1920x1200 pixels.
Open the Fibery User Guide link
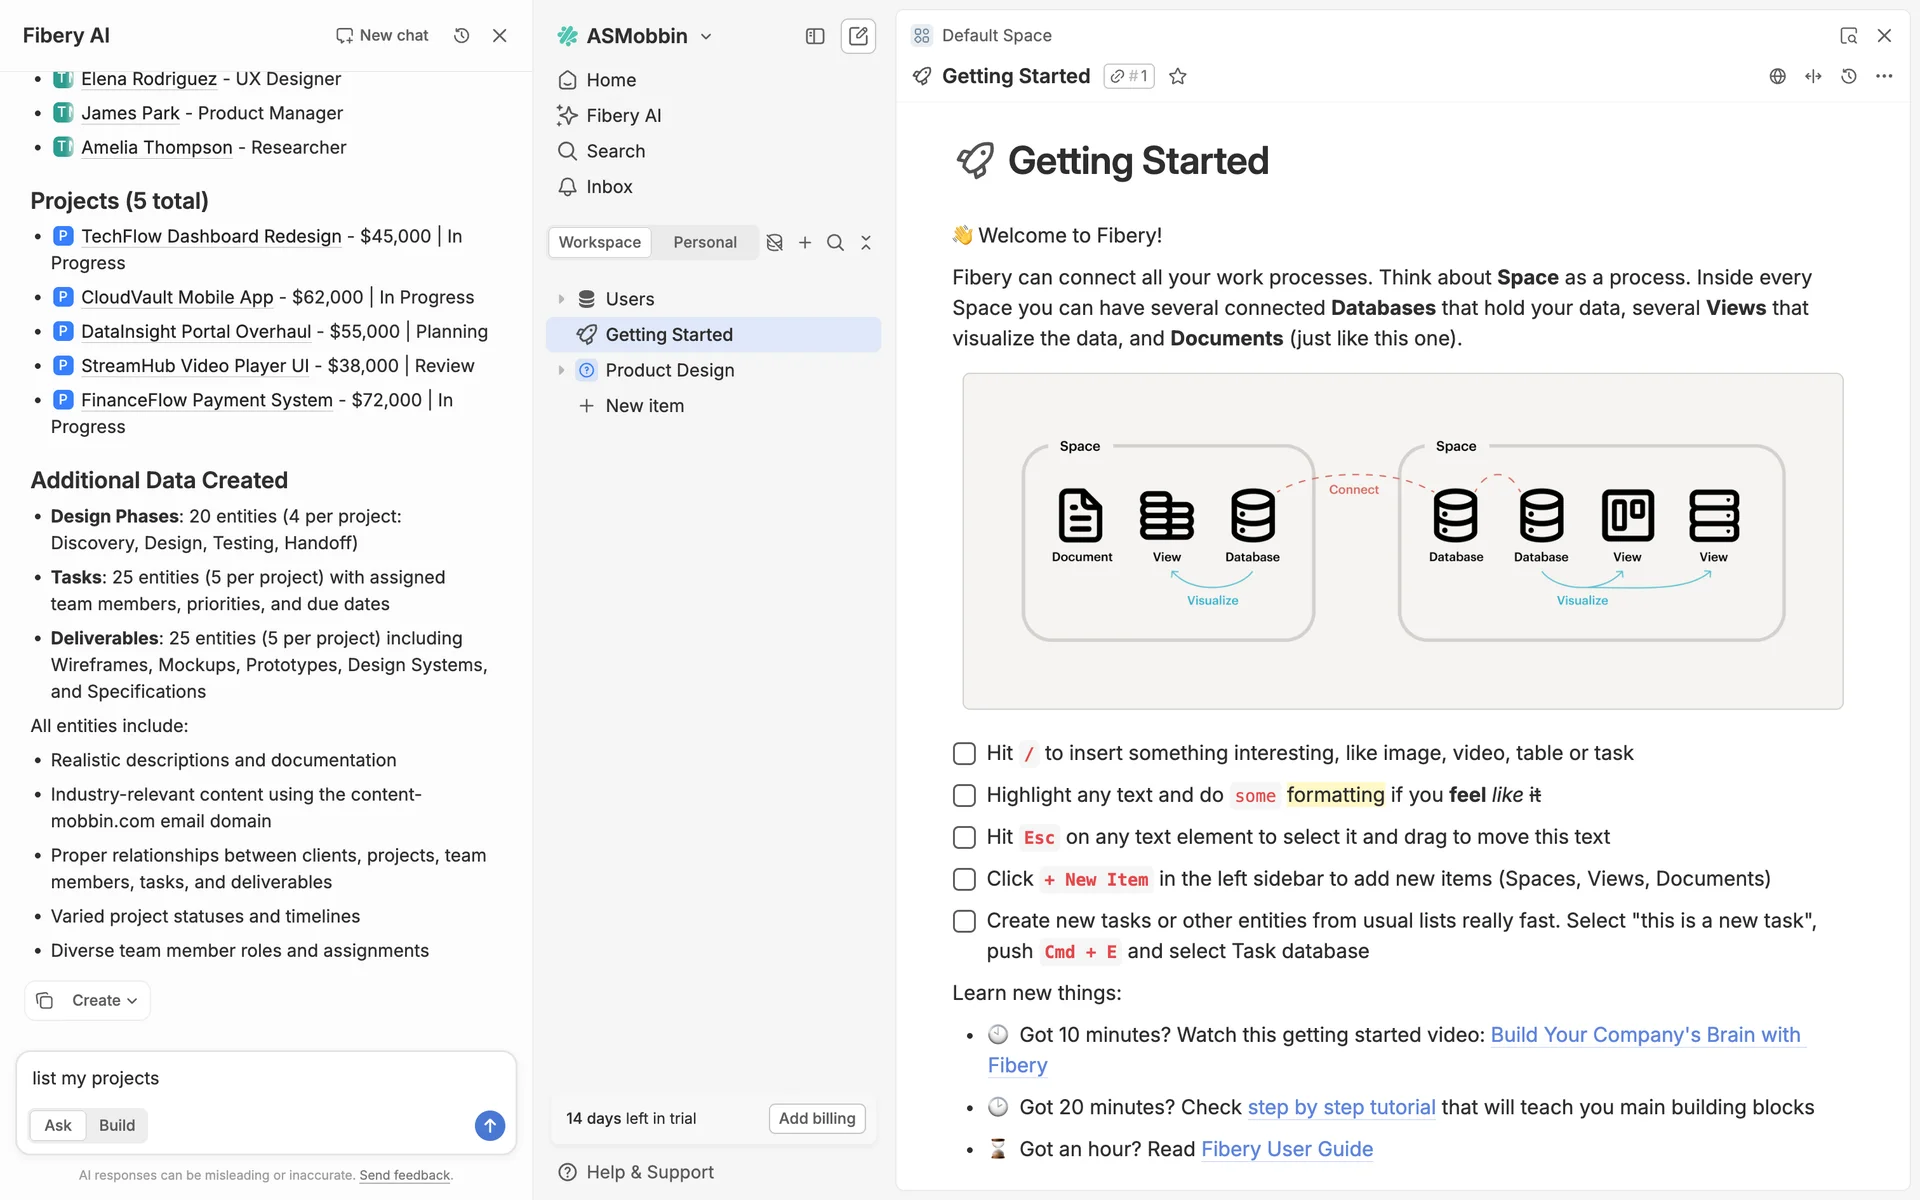[x=1286, y=1149]
